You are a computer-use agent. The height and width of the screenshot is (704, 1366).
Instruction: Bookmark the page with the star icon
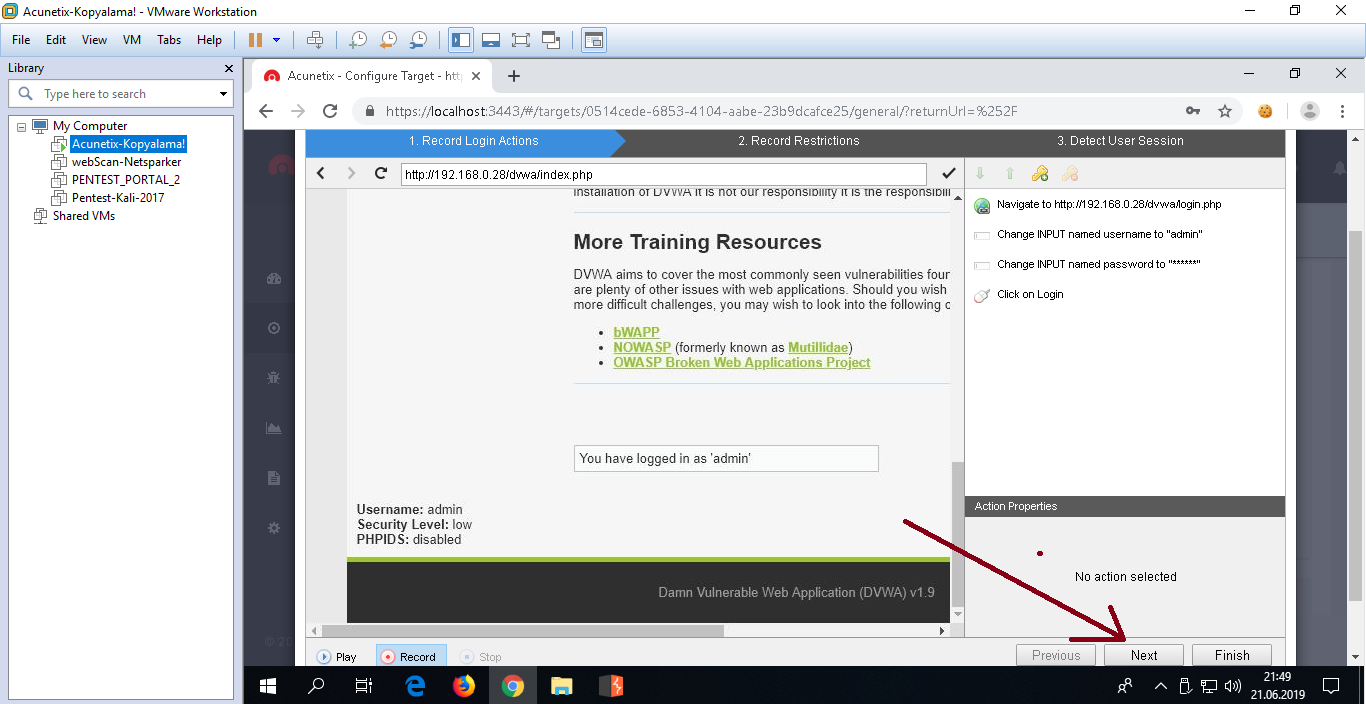1225,111
